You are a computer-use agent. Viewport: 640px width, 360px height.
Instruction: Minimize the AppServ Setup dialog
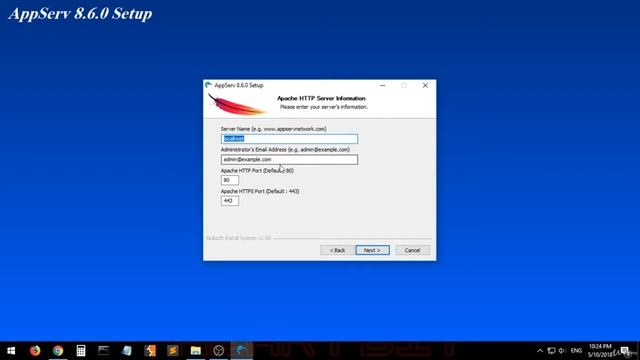pos(382,85)
